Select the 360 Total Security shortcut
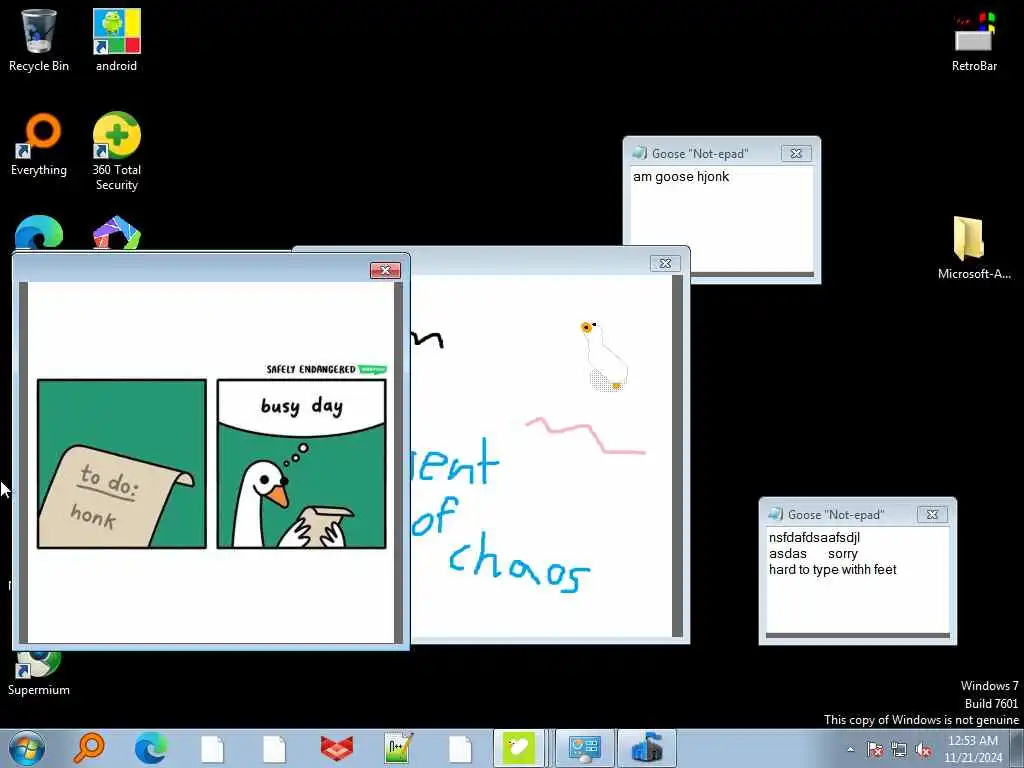Image resolution: width=1024 pixels, height=768 pixels. tap(116, 151)
